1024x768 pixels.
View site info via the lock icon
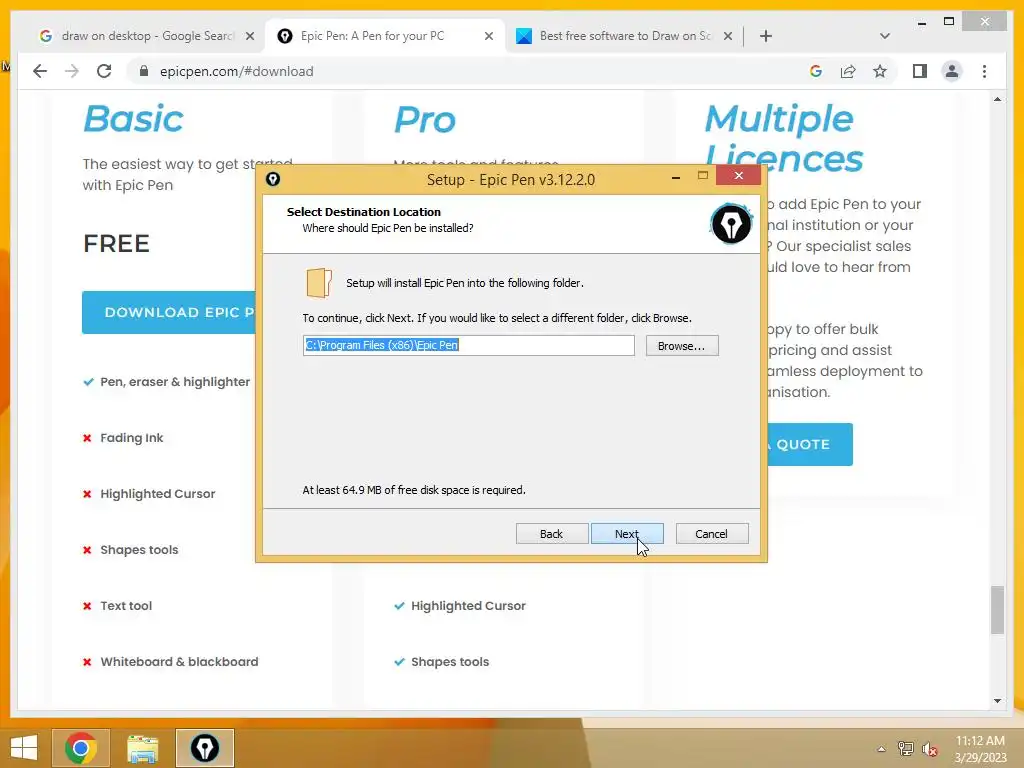coord(144,71)
